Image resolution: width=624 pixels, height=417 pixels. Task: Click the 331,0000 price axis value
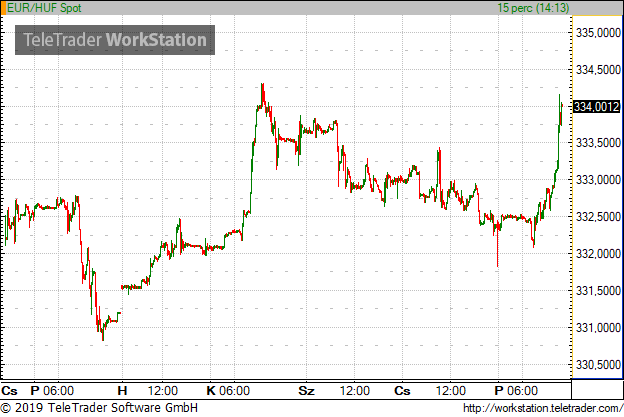[x=599, y=328]
